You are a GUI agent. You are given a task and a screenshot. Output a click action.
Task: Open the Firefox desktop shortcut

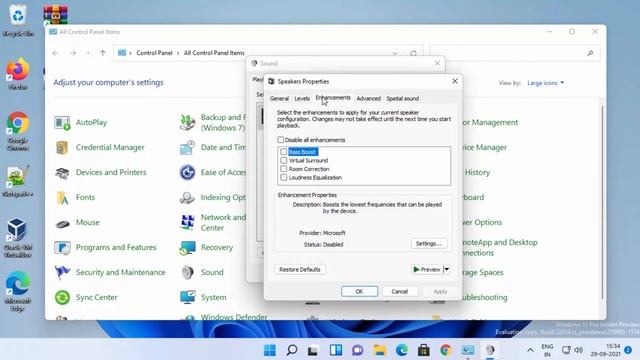coord(18,73)
